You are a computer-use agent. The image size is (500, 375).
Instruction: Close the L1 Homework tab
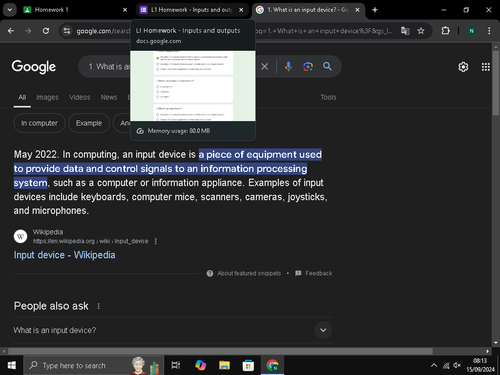pyautogui.click(x=241, y=10)
